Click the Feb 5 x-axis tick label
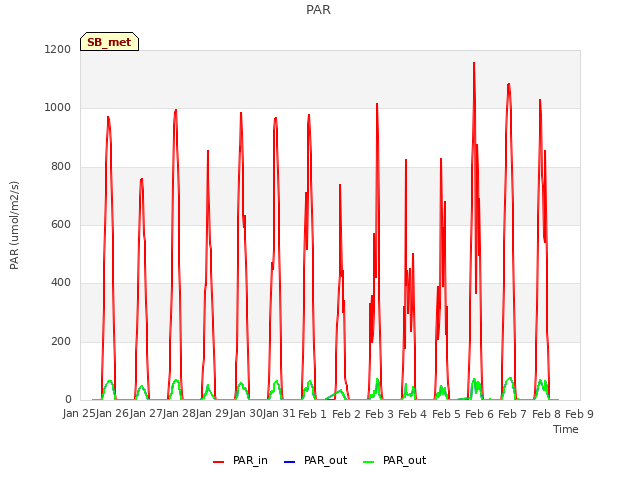Image resolution: width=640 pixels, height=480 pixels. point(446,414)
